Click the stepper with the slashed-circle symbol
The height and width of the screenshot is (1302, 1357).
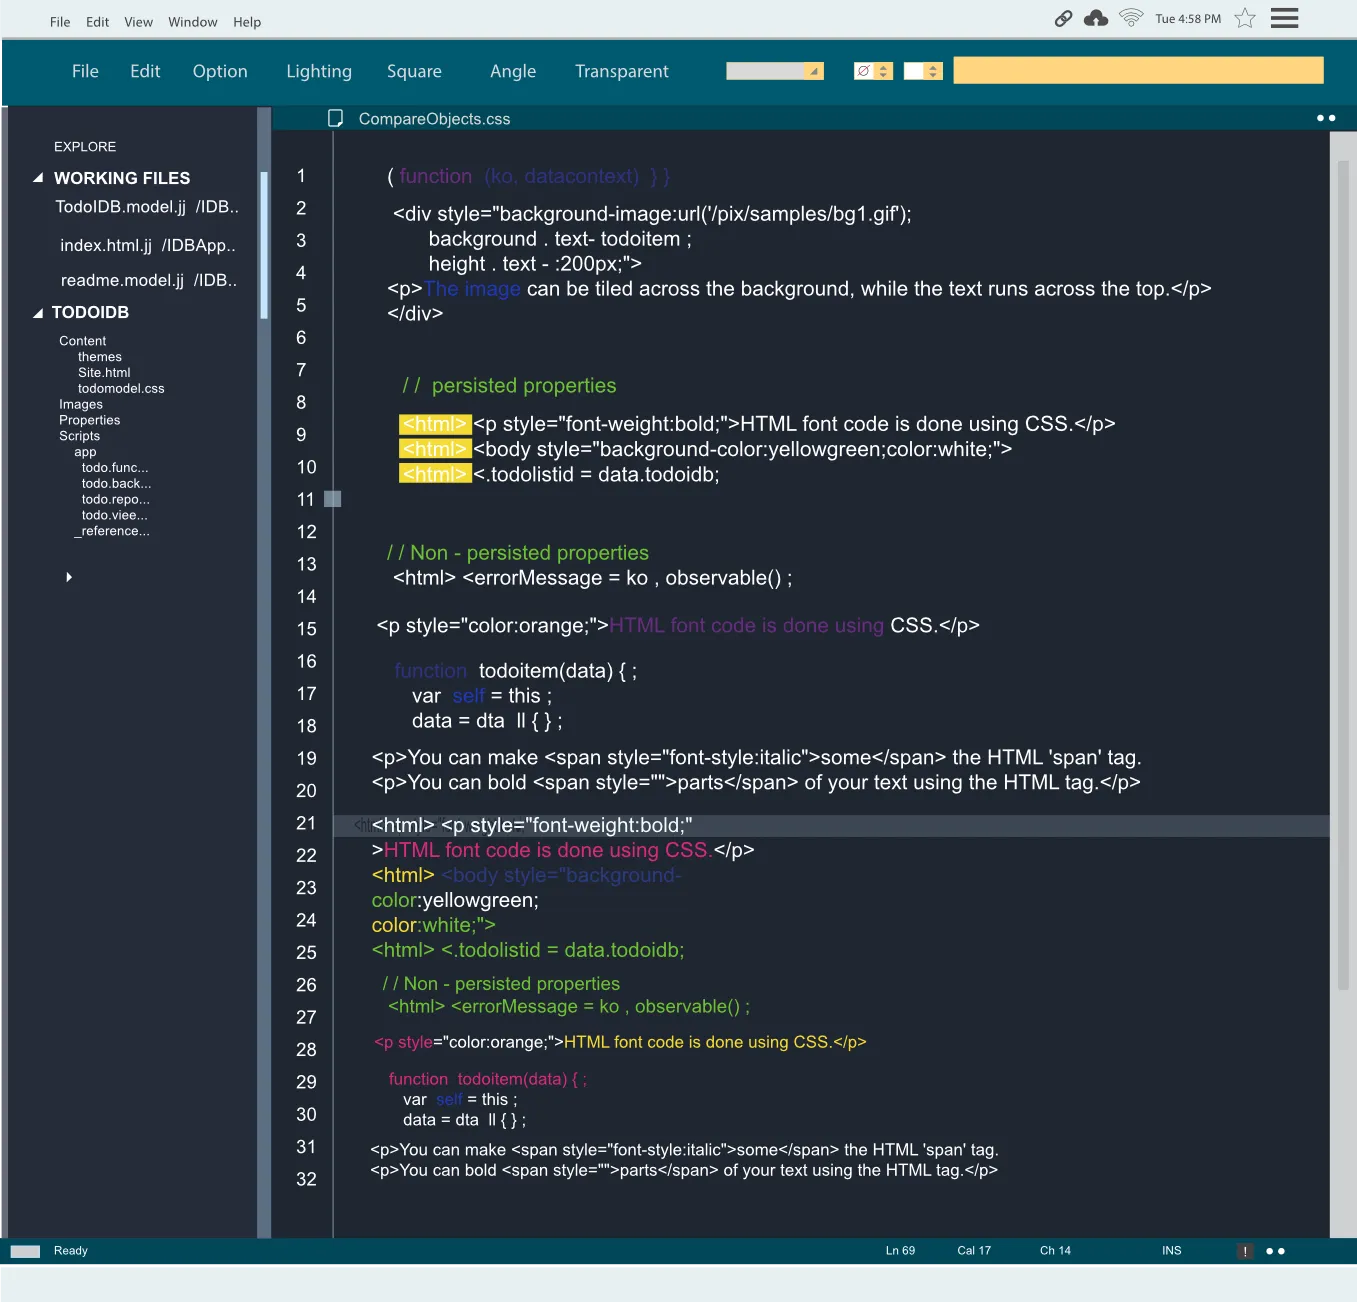[873, 71]
